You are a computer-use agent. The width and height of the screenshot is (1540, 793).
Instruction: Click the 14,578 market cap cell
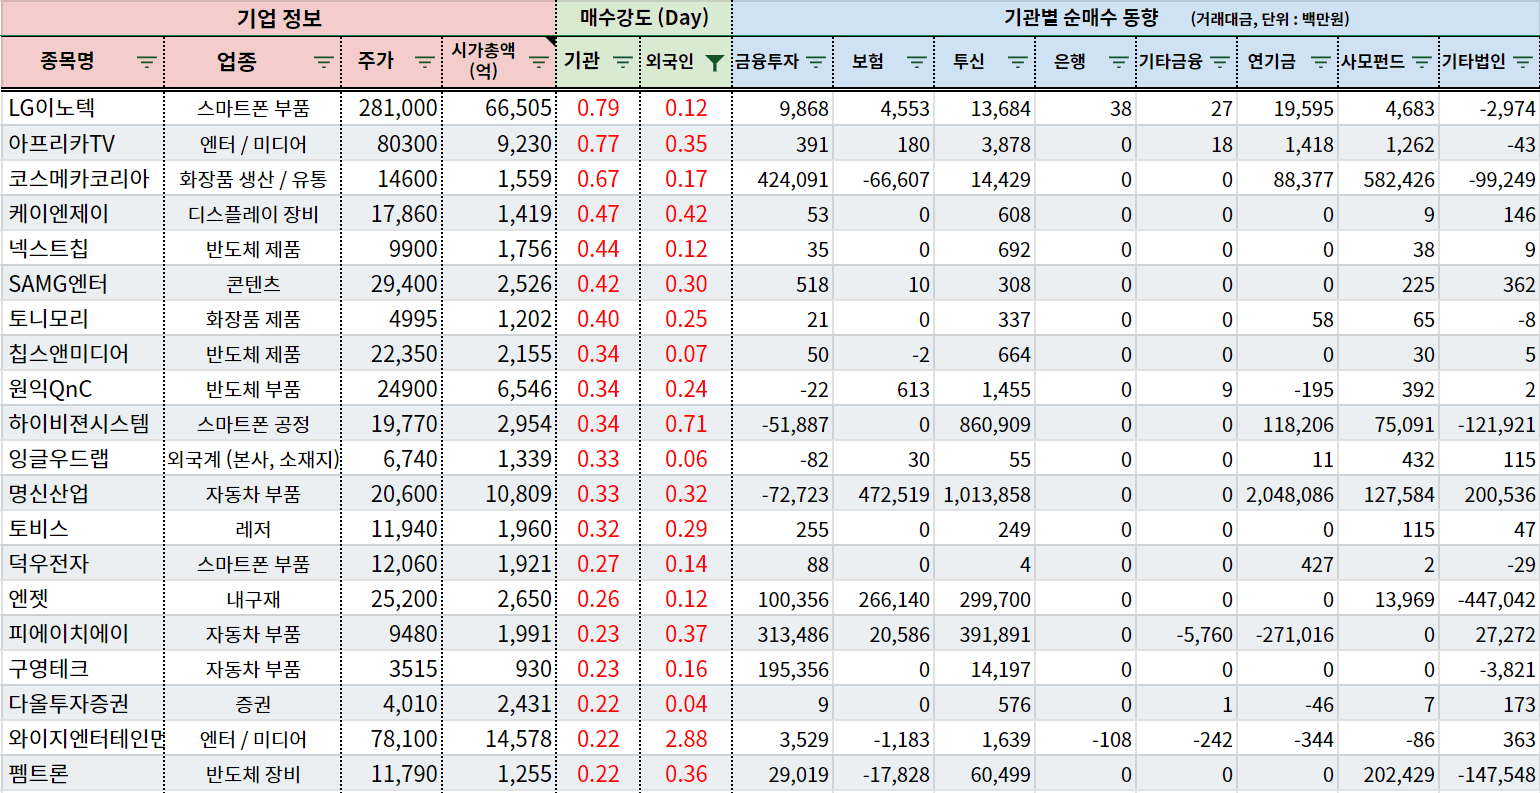(499, 739)
